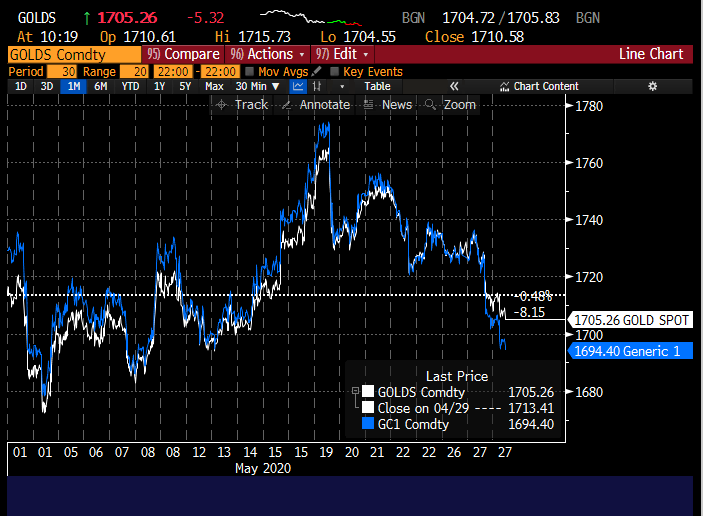Click the white GOLDS Comdty legend swatch
Image resolution: width=703 pixels, height=516 pixels.
[x=368, y=391]
